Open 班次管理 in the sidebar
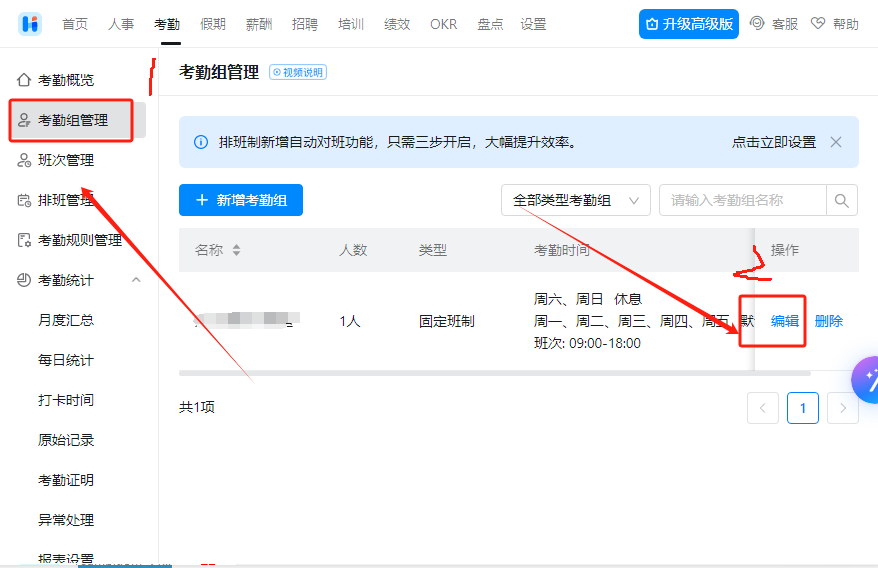 click(x=66, y=160)
